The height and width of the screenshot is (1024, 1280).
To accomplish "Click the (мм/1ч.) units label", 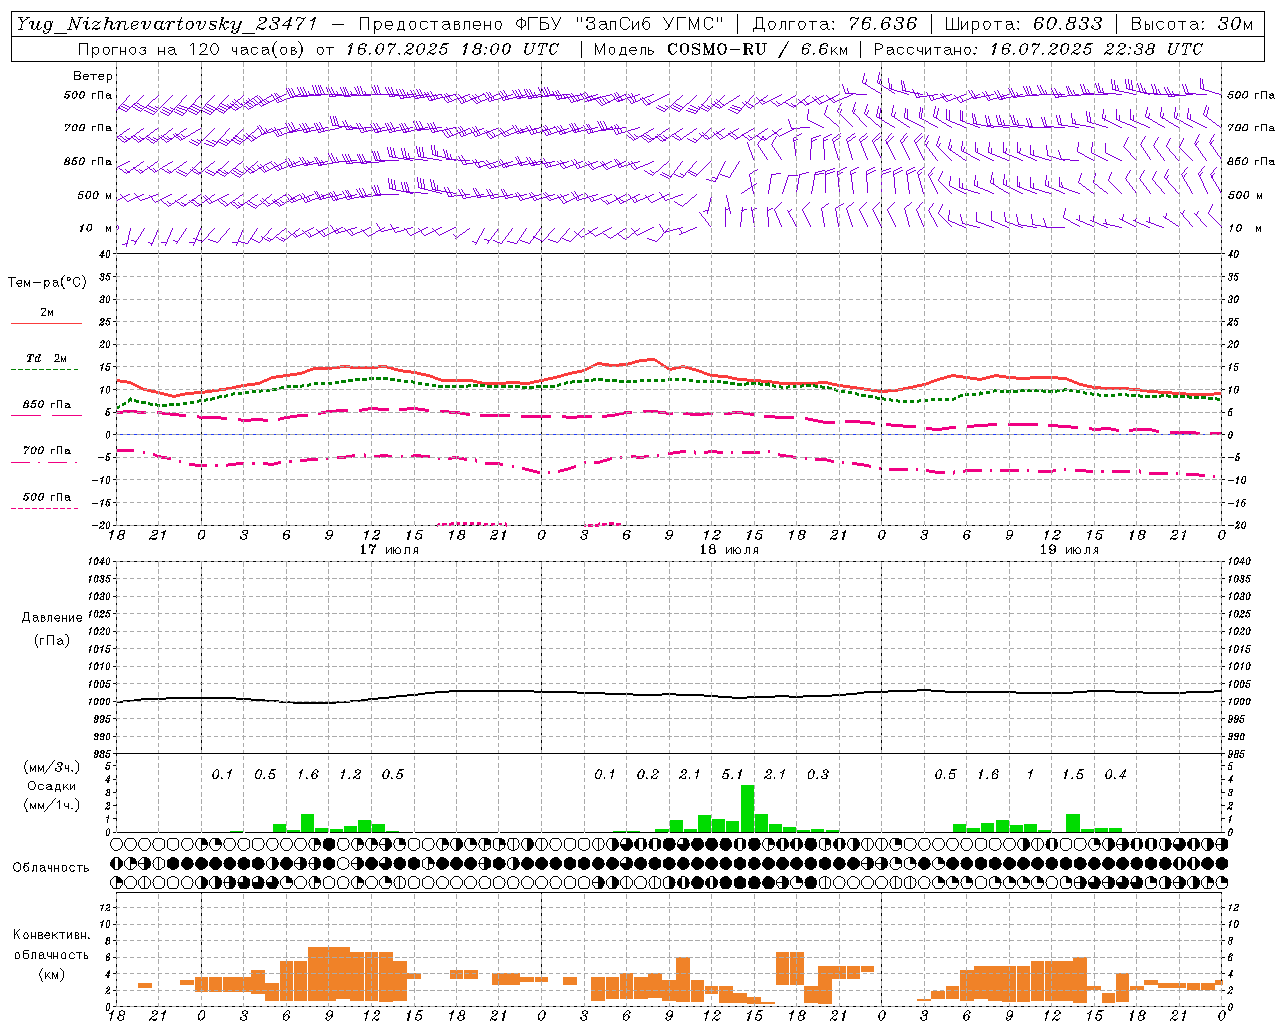I will pos(51,805).
